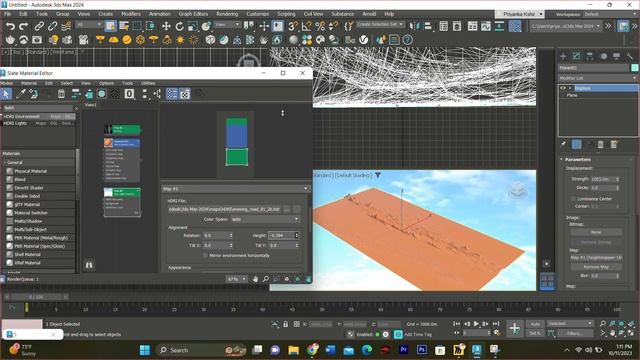
Task: Open Select by Name list
Action: [x=124, y=27]
